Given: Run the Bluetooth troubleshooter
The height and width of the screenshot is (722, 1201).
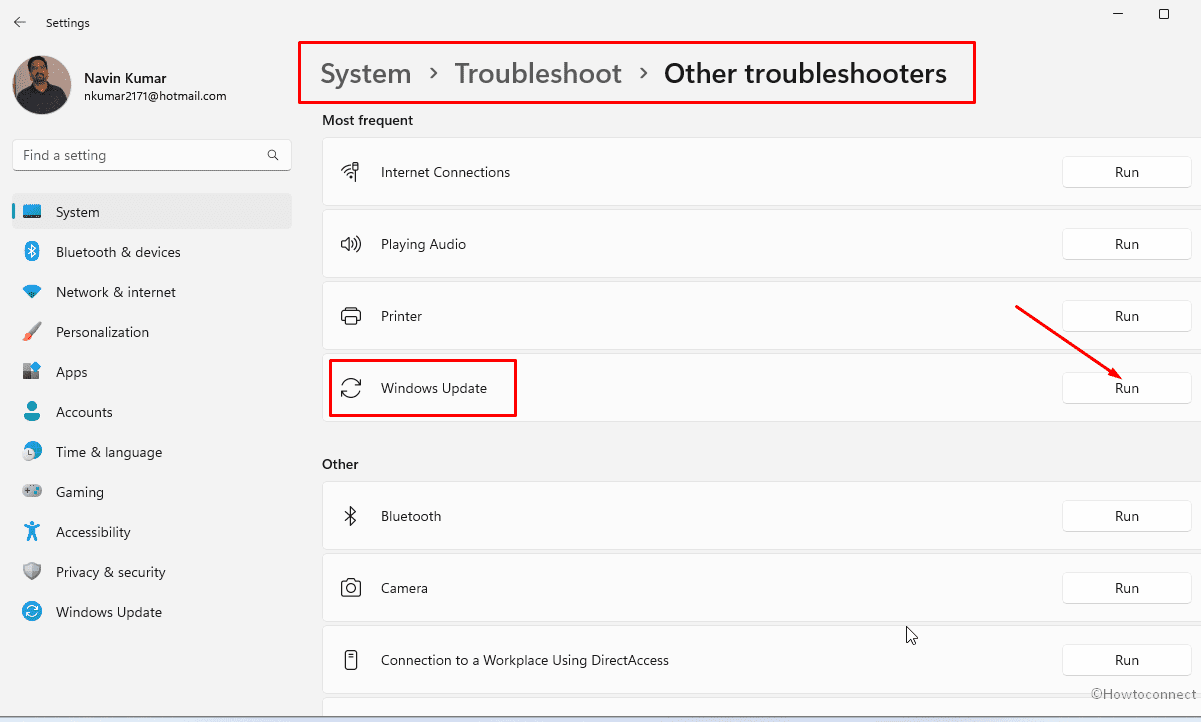Looking at the screenshot, I should point(1127,516).
